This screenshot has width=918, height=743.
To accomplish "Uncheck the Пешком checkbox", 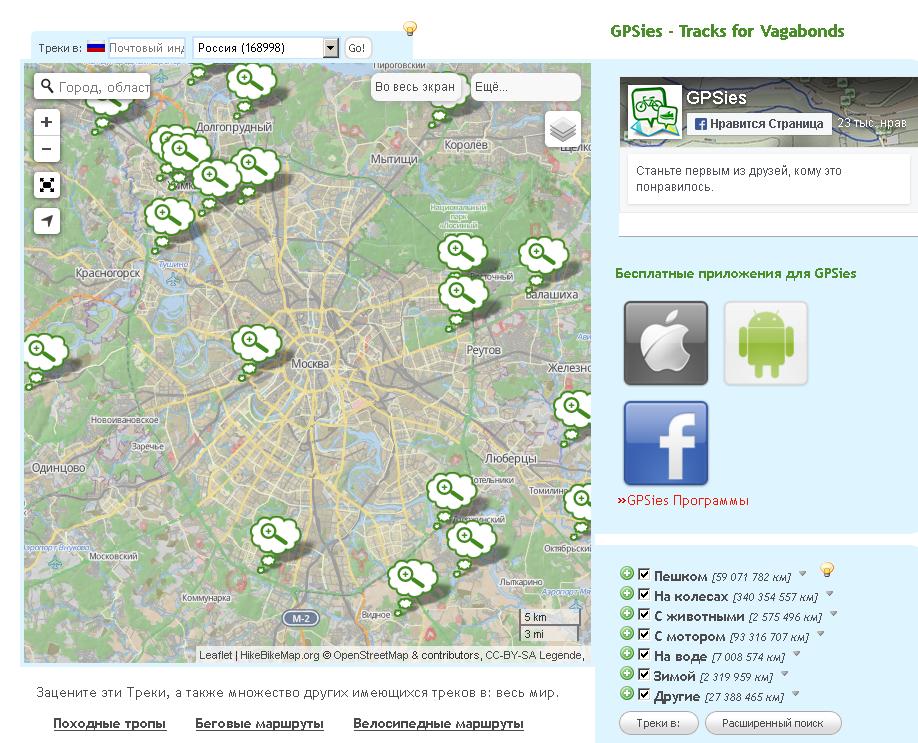I will (644, 574).
